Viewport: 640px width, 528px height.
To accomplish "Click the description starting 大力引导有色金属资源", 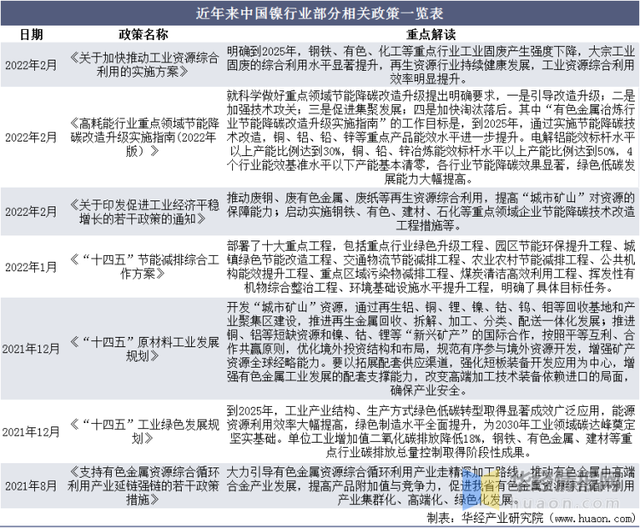I will click(431, 486).
